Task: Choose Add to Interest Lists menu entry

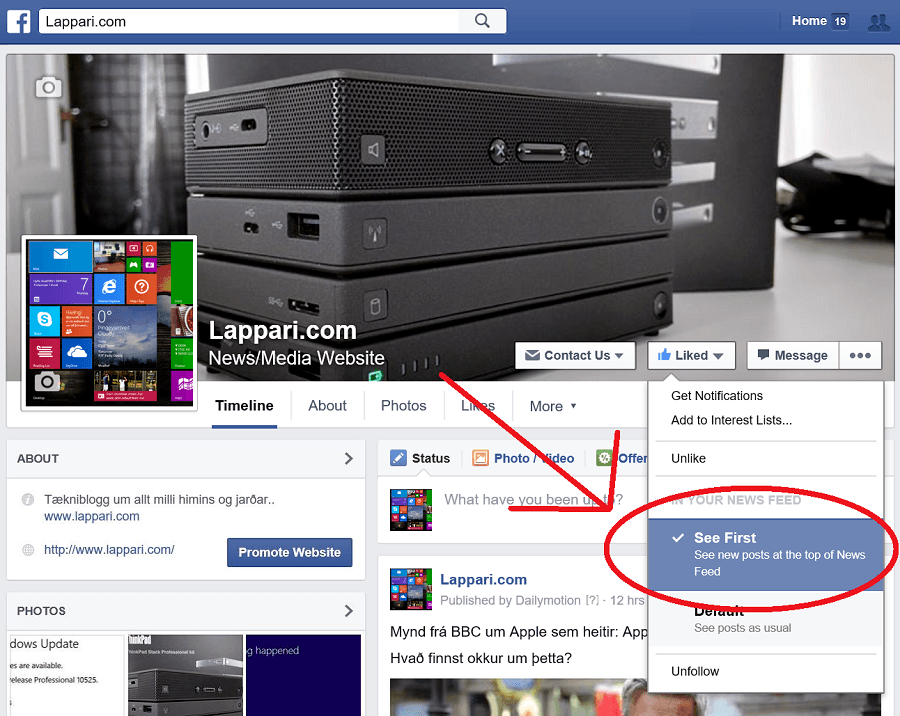Action: [x=731, y=420]
